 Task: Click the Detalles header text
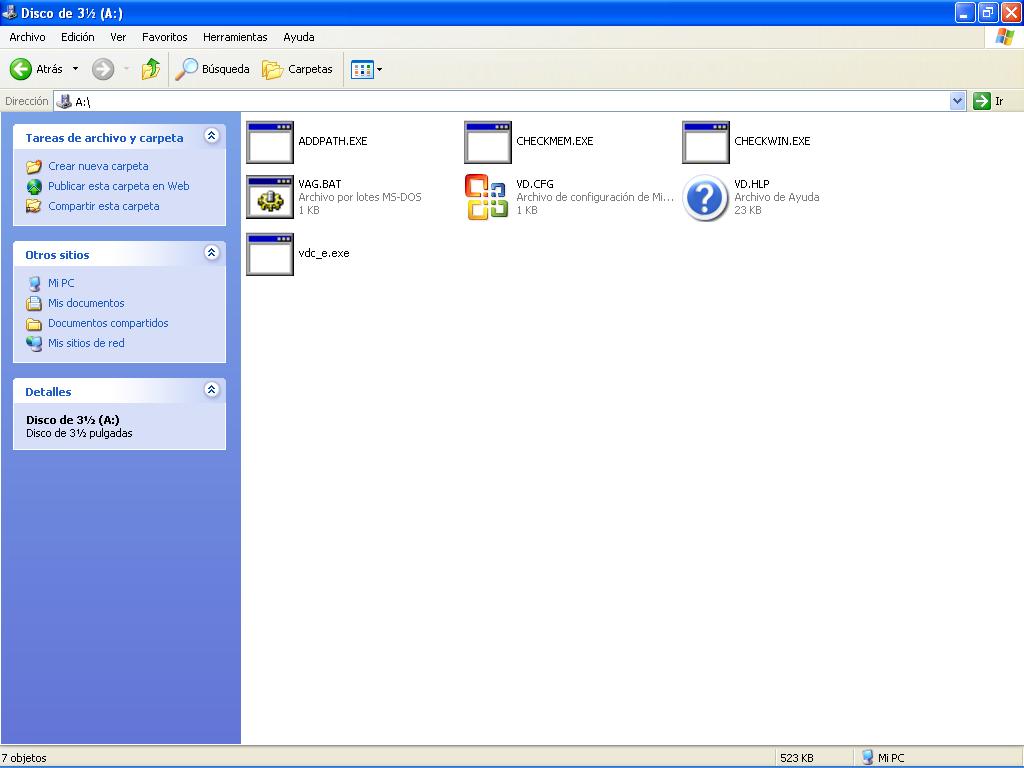pos(48,392)
